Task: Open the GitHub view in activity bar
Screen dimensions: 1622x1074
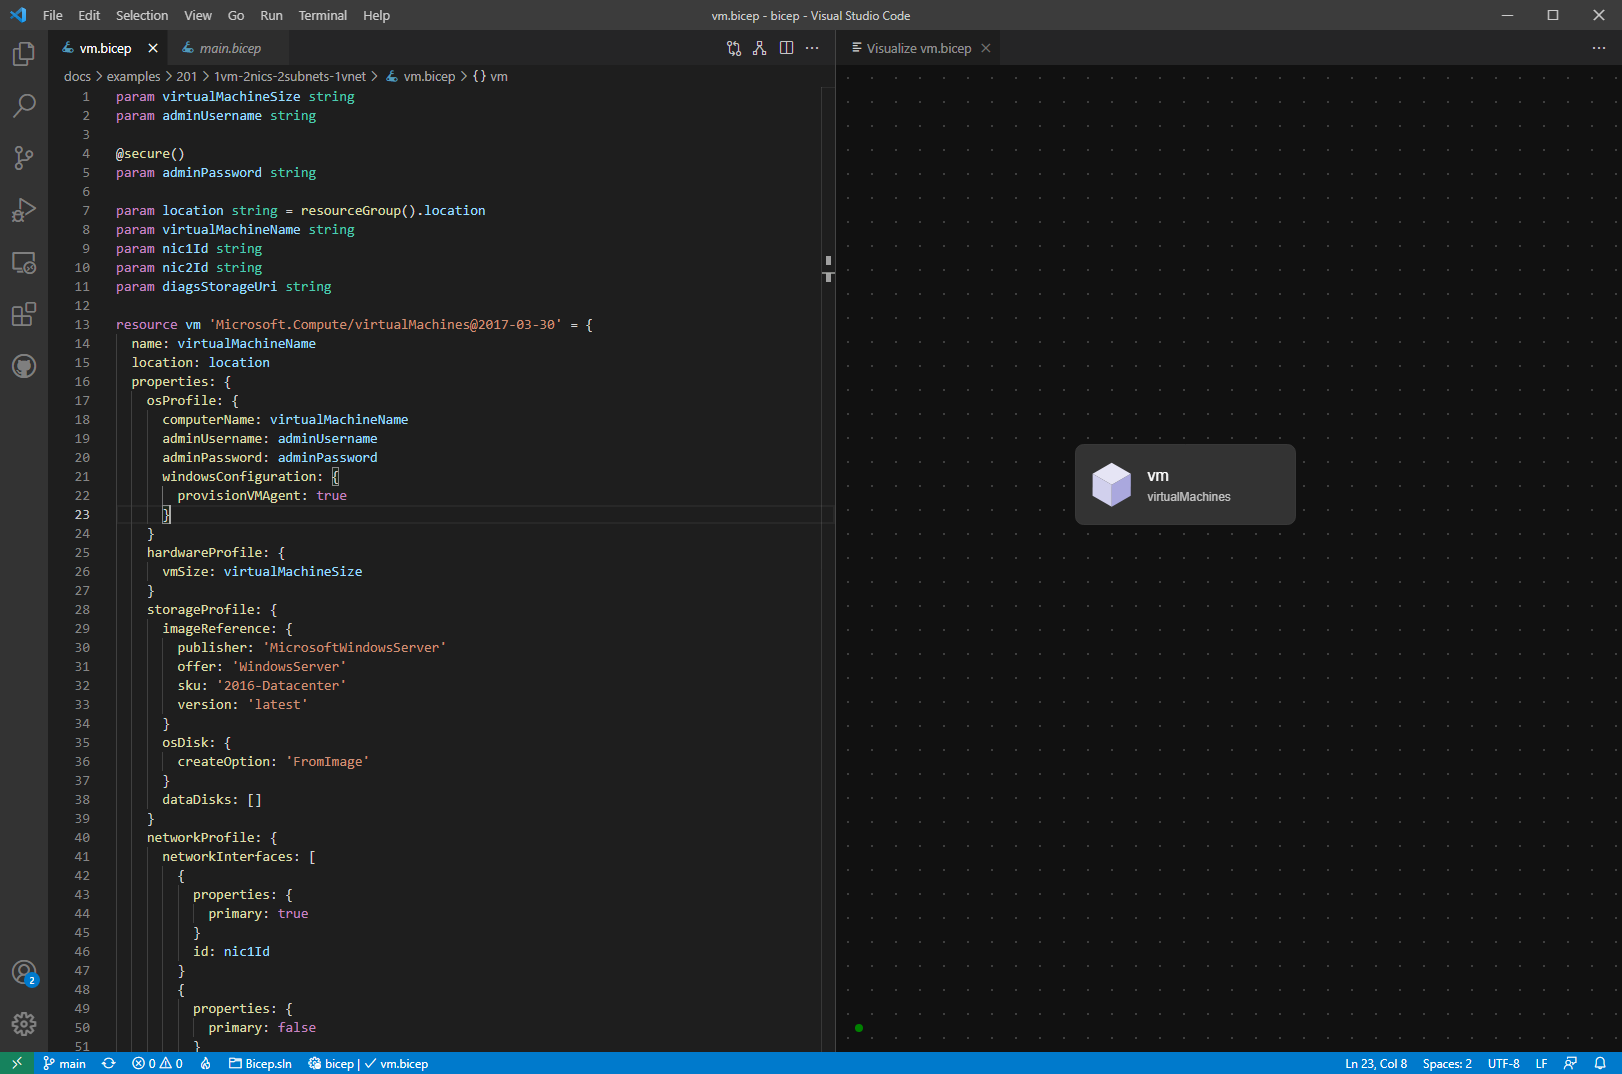Action: coord(24,366)
